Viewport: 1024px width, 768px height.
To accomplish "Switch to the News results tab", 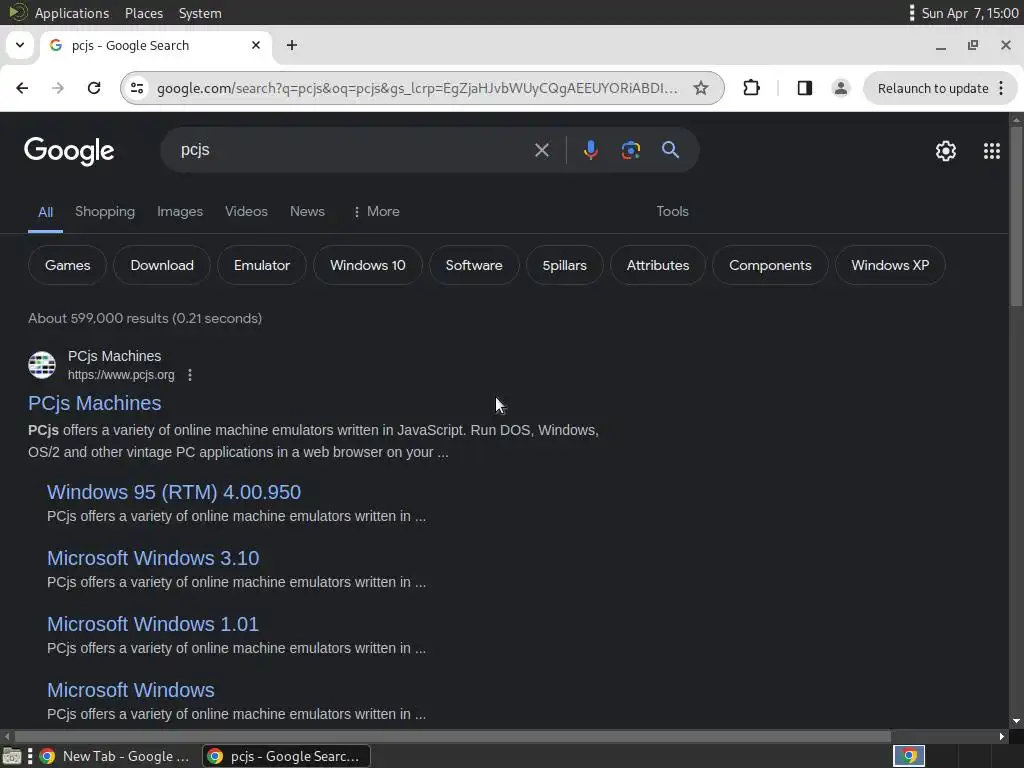I will [307, 212].
